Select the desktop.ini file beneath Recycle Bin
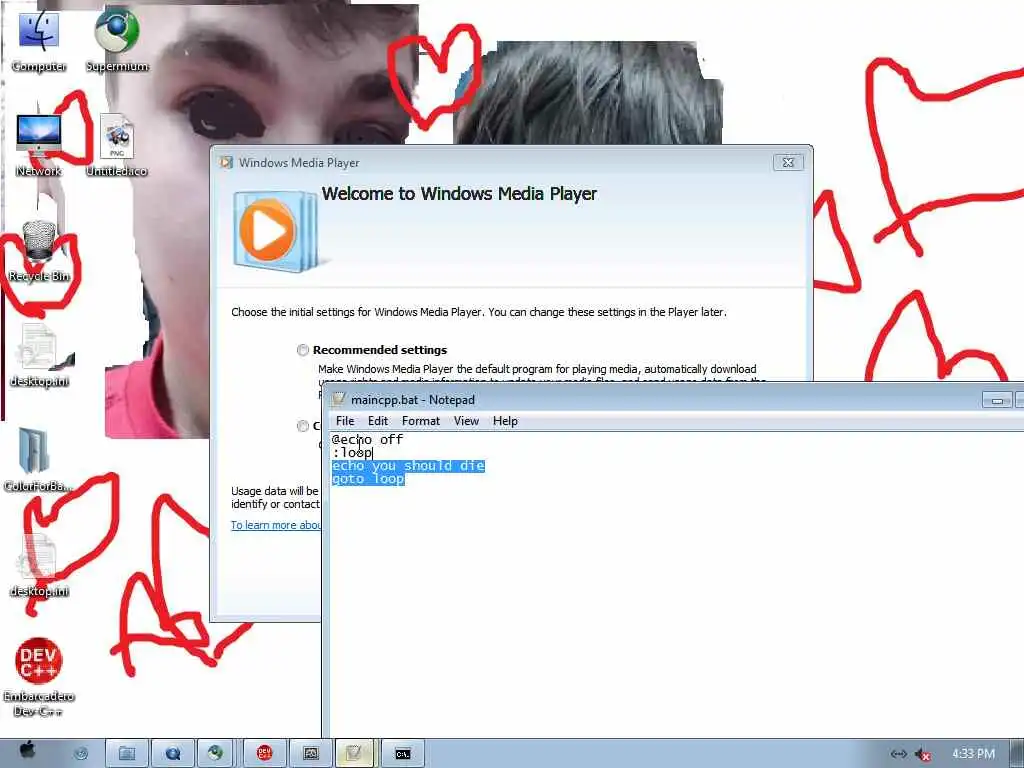Viewport: 1024px width, 768px height. pyautogui.click(x=39, y=356)
